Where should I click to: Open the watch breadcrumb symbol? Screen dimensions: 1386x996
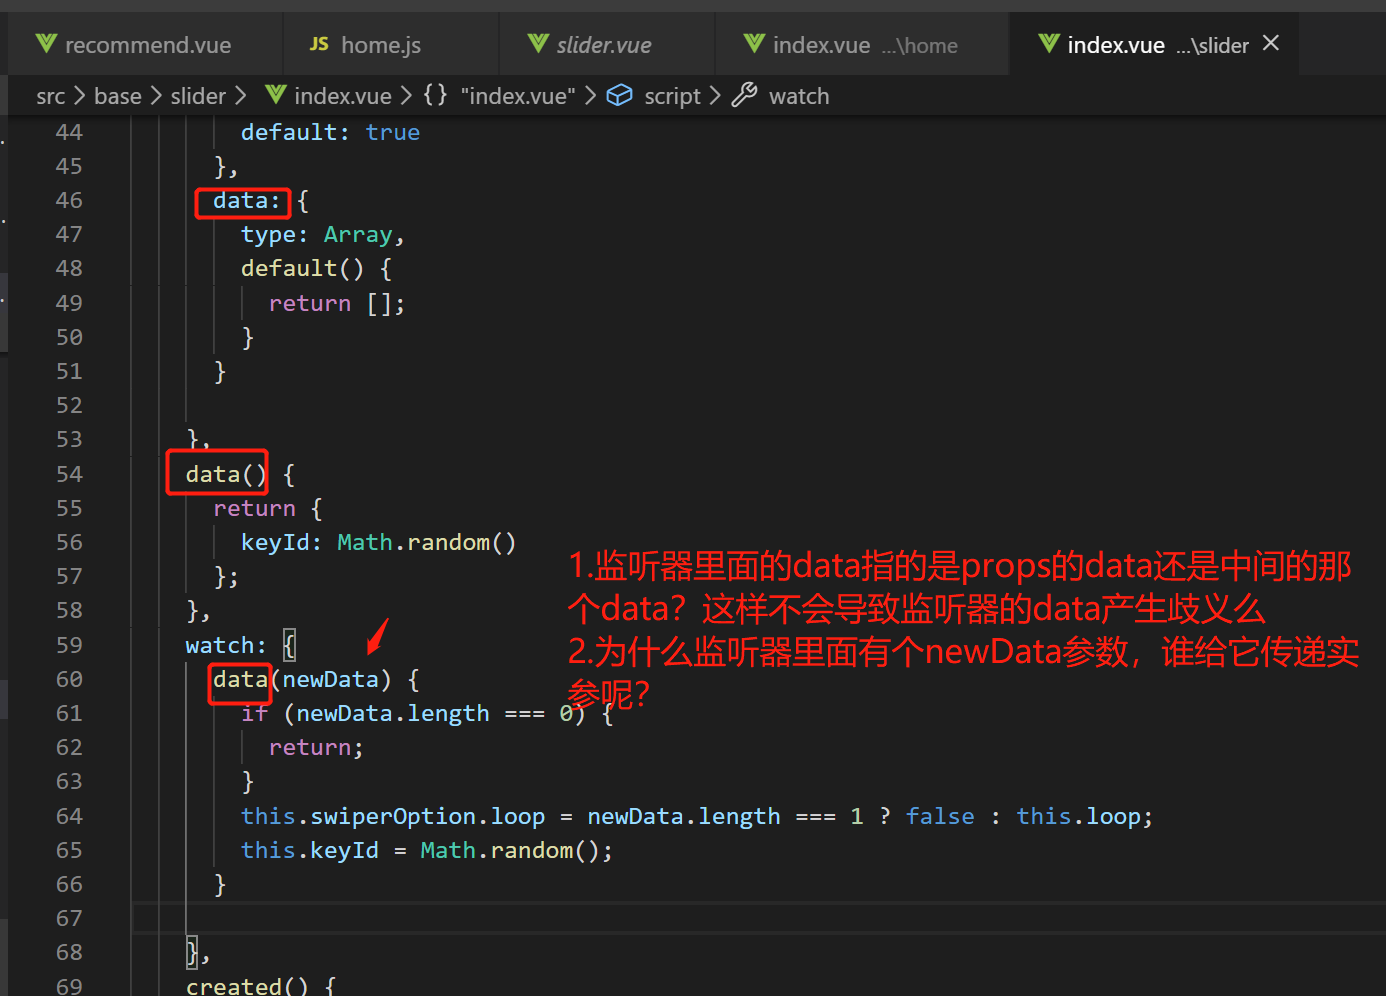(799, 96)
